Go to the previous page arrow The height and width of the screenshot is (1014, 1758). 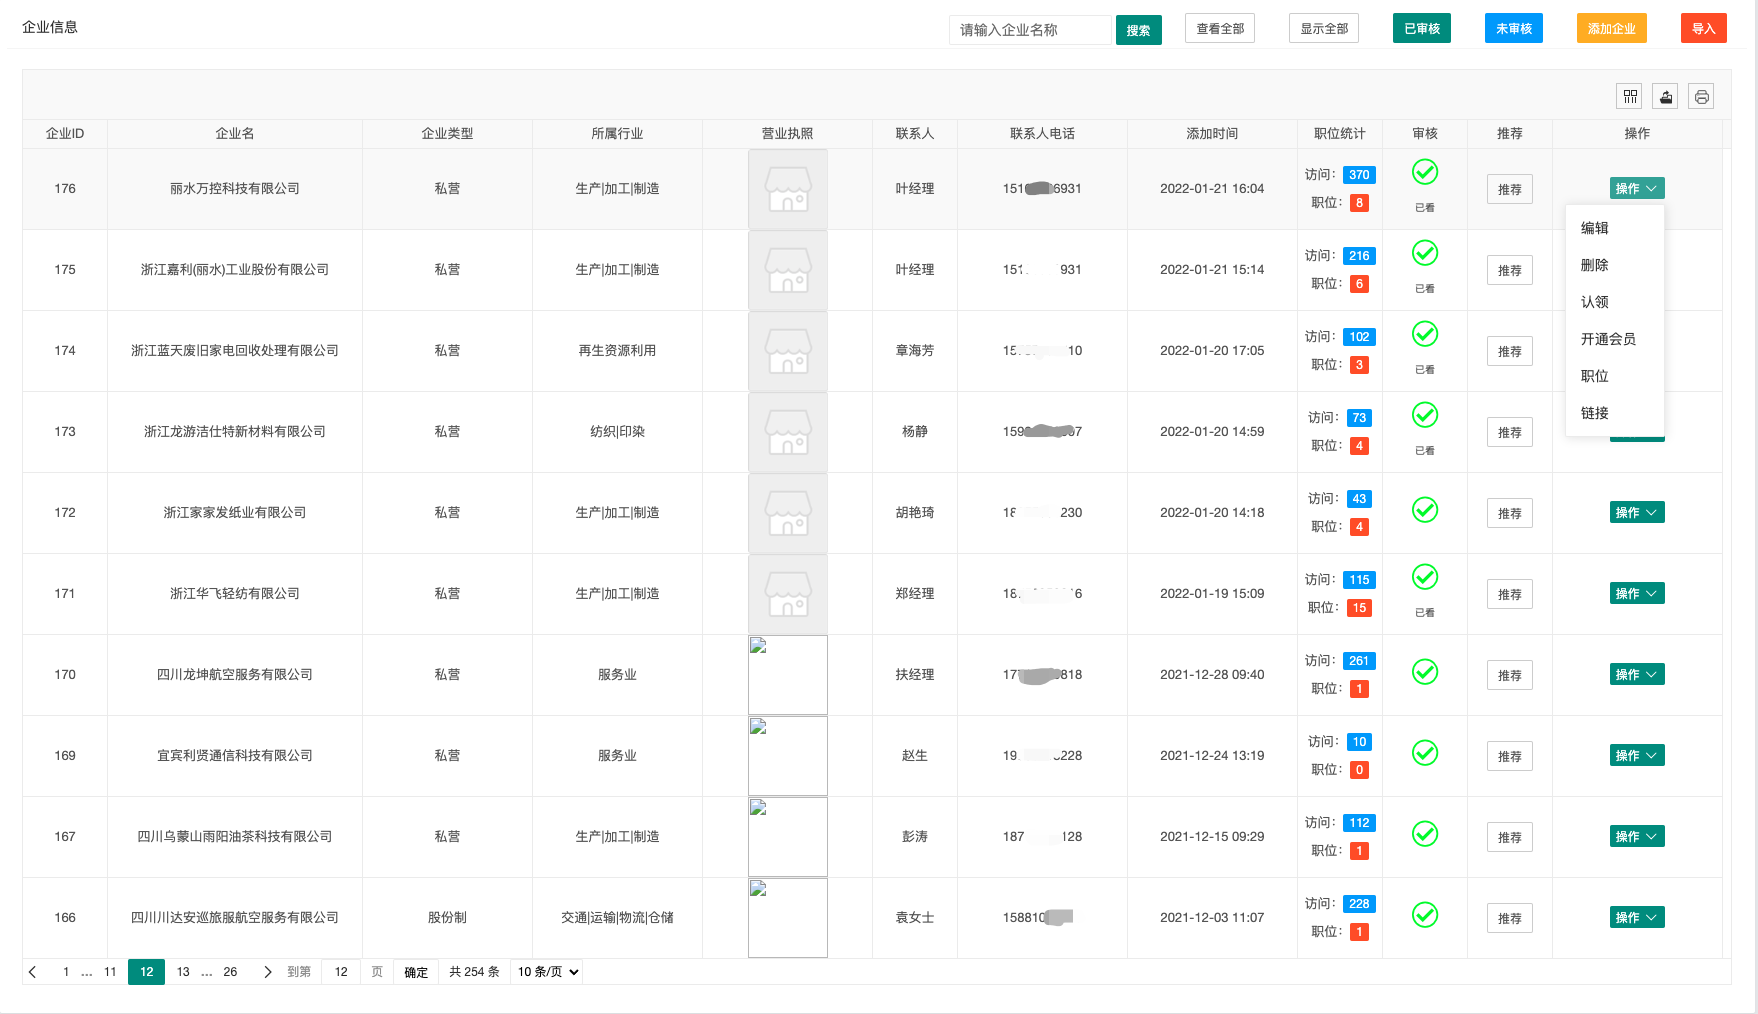(x=33, y=972)
